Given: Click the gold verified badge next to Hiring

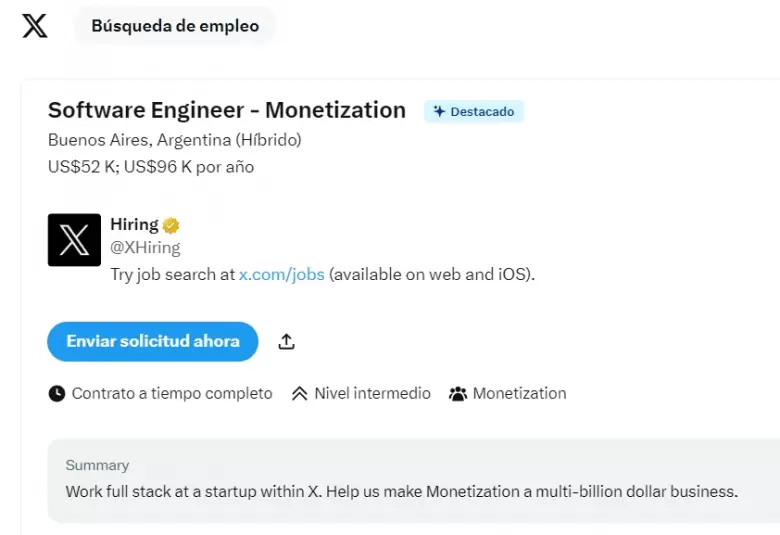Looking at the screenshot, I should tap(171, 226).
